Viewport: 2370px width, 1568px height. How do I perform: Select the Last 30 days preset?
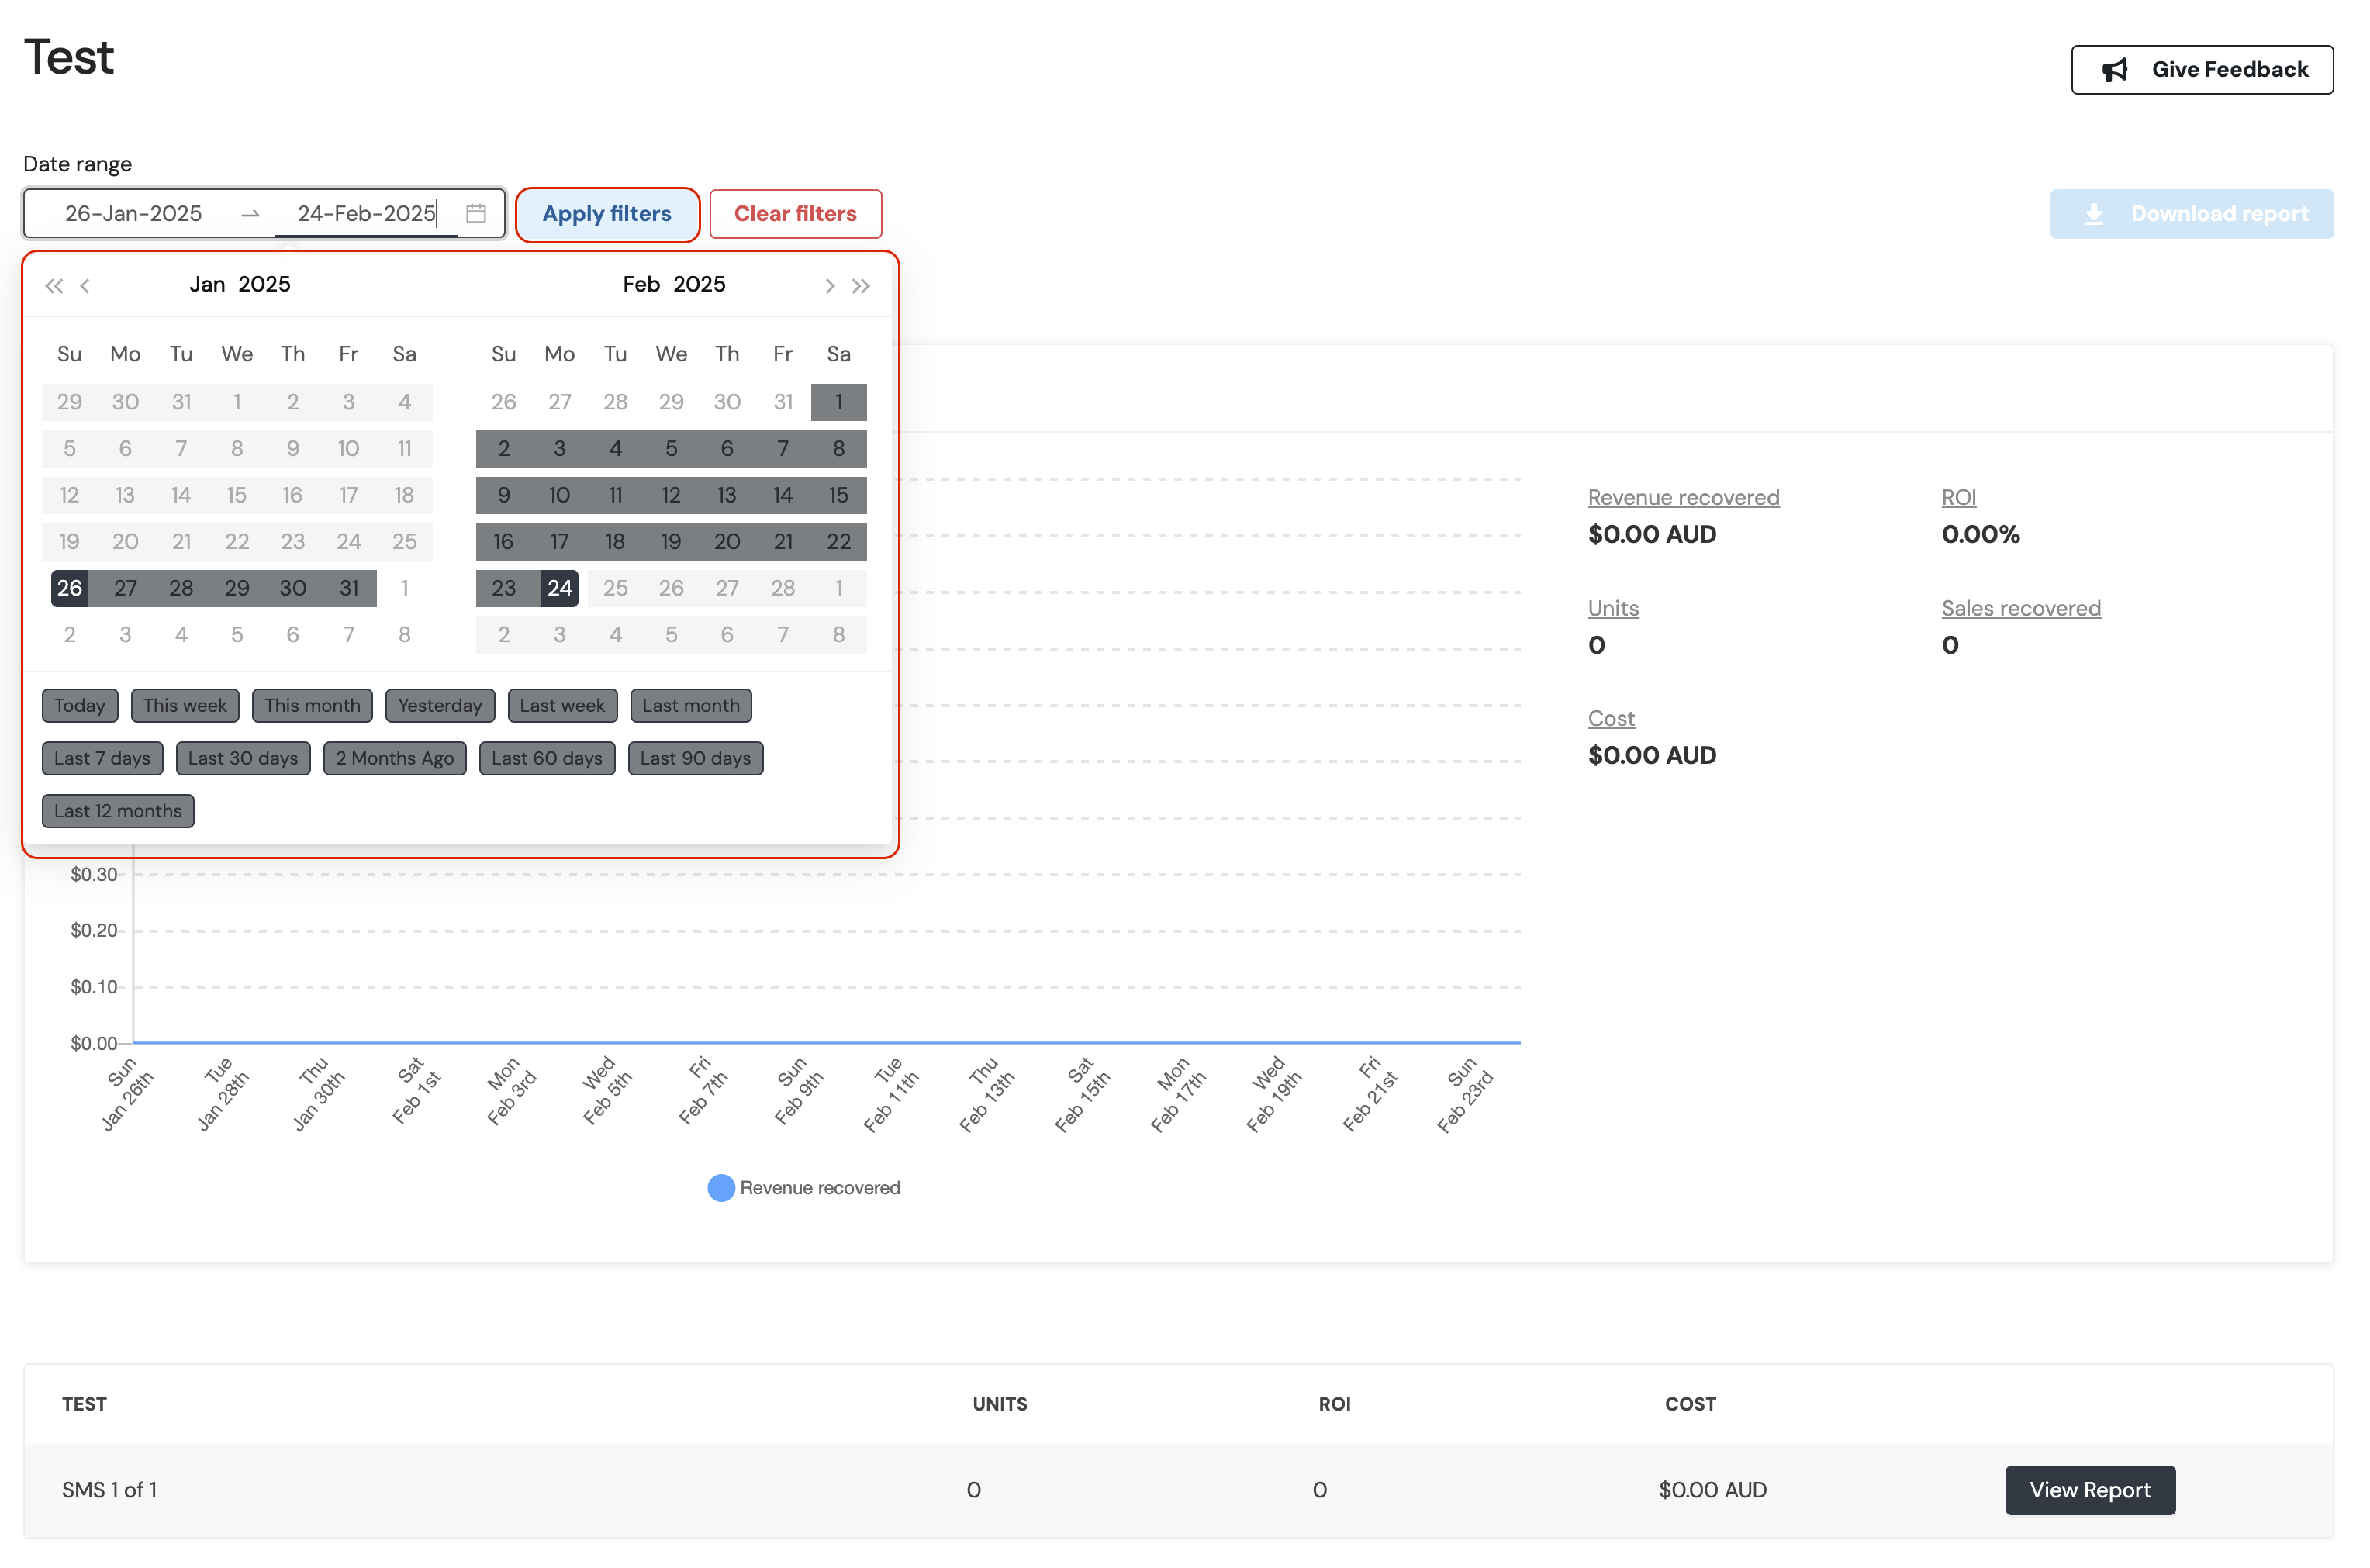(x=243, y=758)
